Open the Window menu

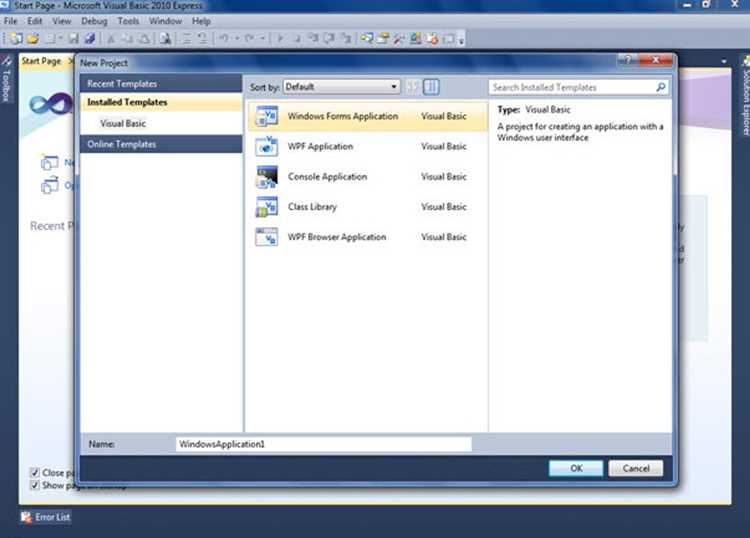(165, 21)
